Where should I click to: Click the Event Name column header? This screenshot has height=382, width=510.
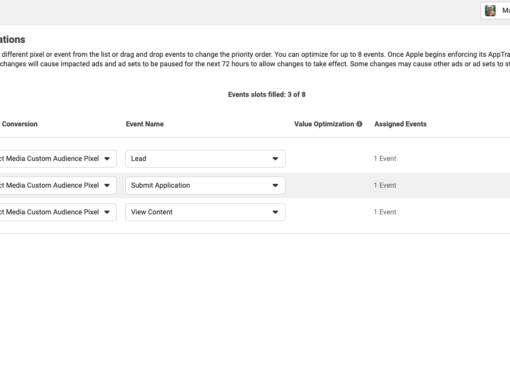pyautogui.click(x=145, y=124)
